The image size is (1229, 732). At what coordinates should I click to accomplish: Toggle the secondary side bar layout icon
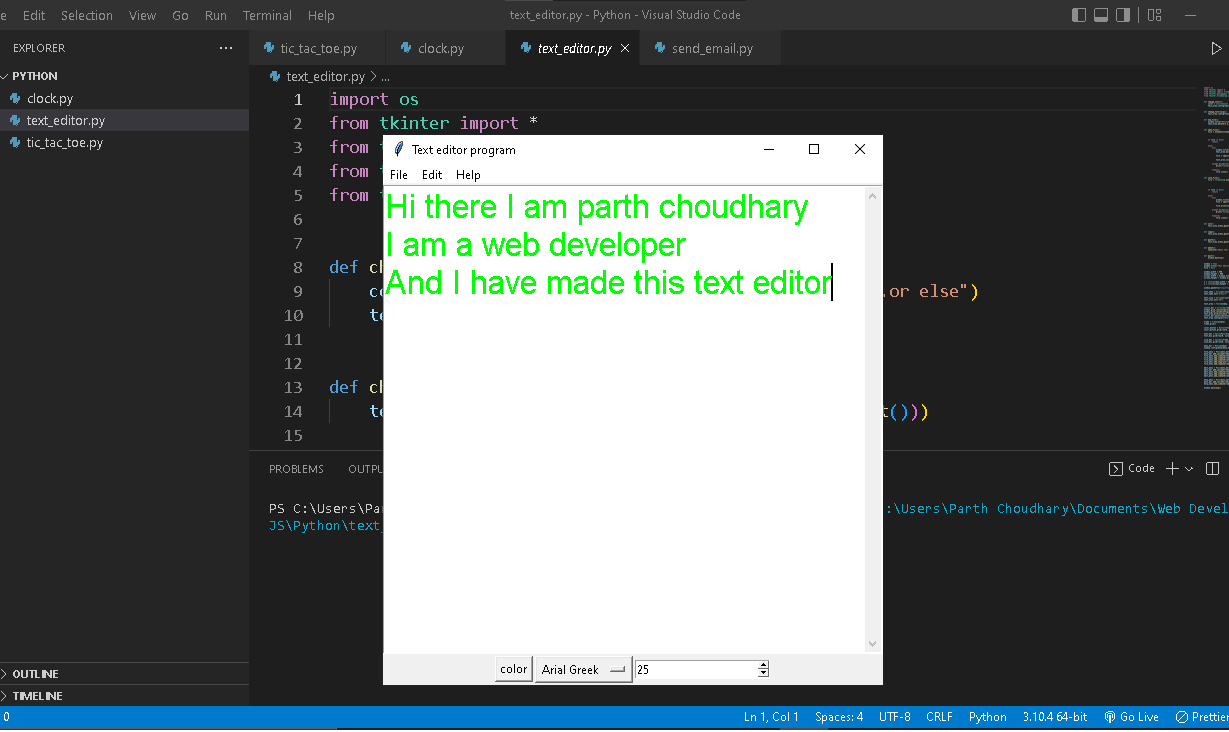coord(1123,15)
